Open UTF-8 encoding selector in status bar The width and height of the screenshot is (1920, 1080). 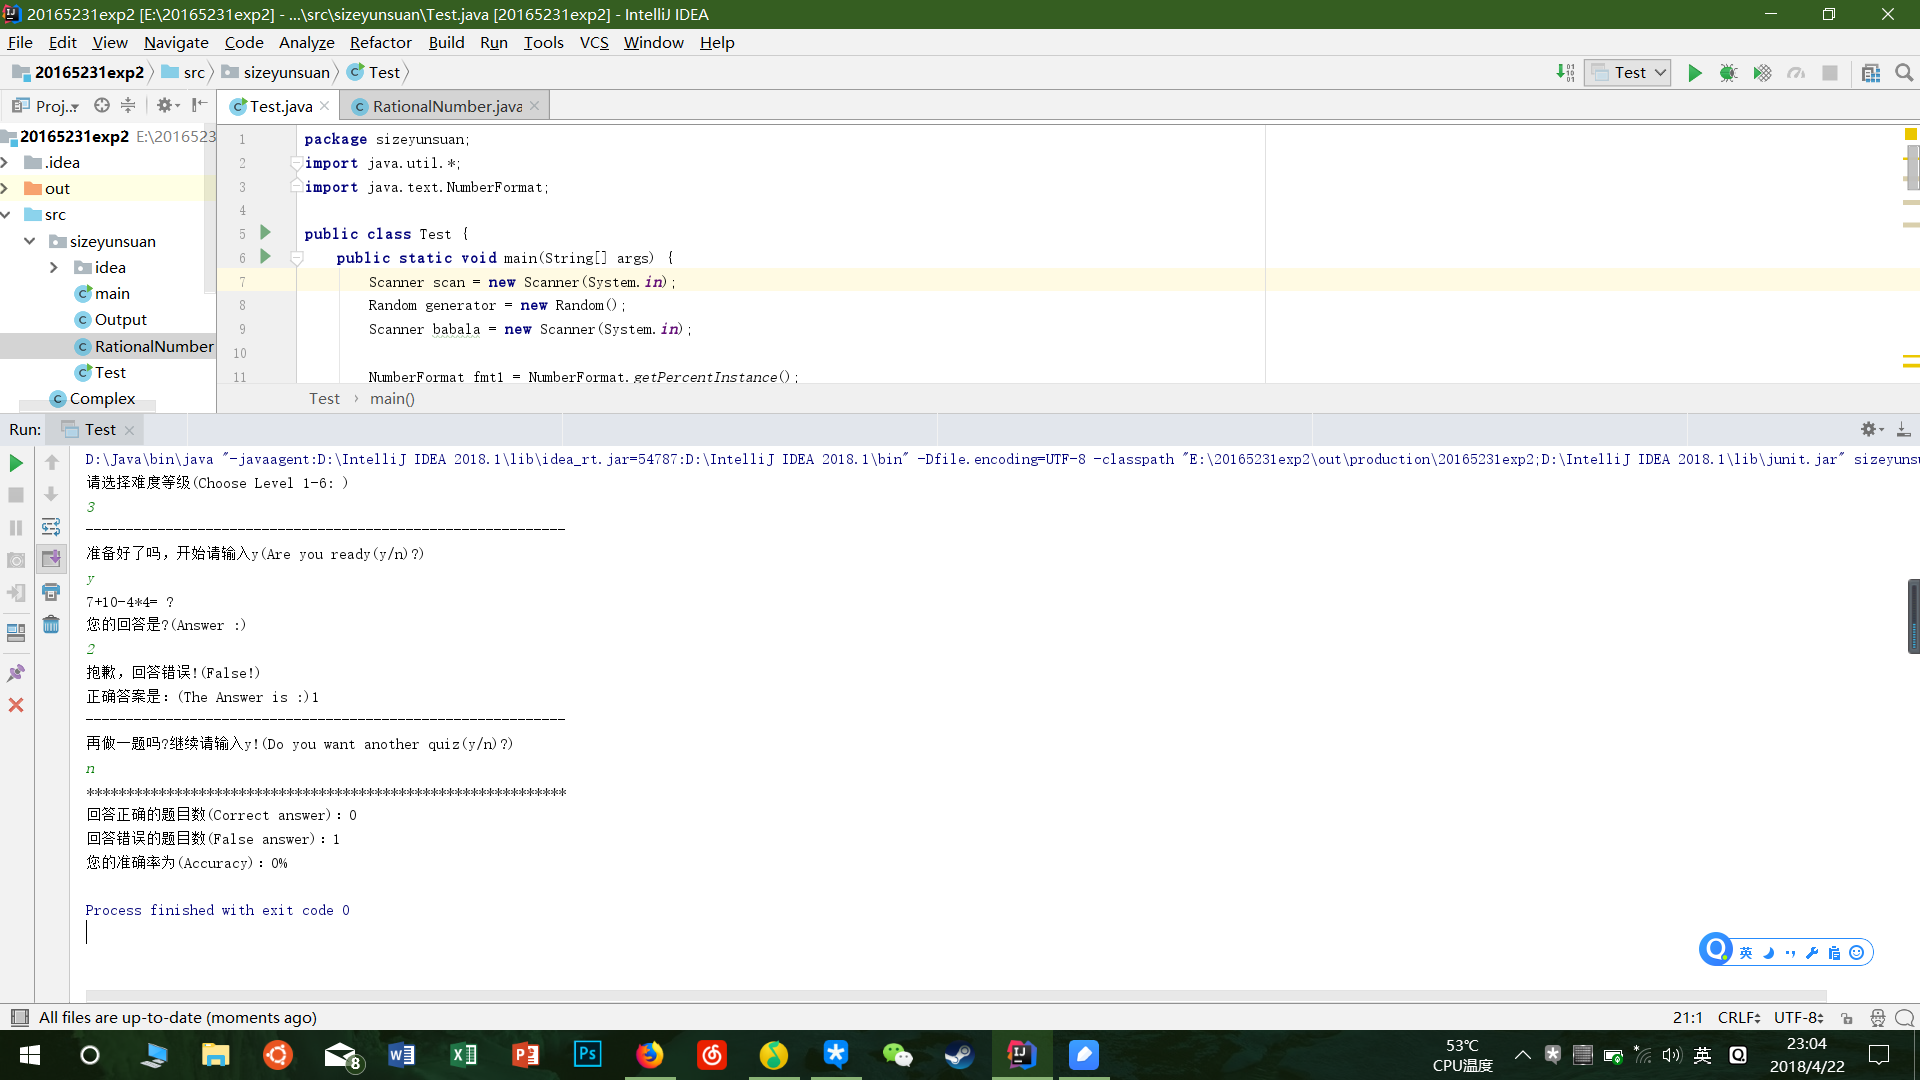pyautogui.click(x=1799, y=1017)
